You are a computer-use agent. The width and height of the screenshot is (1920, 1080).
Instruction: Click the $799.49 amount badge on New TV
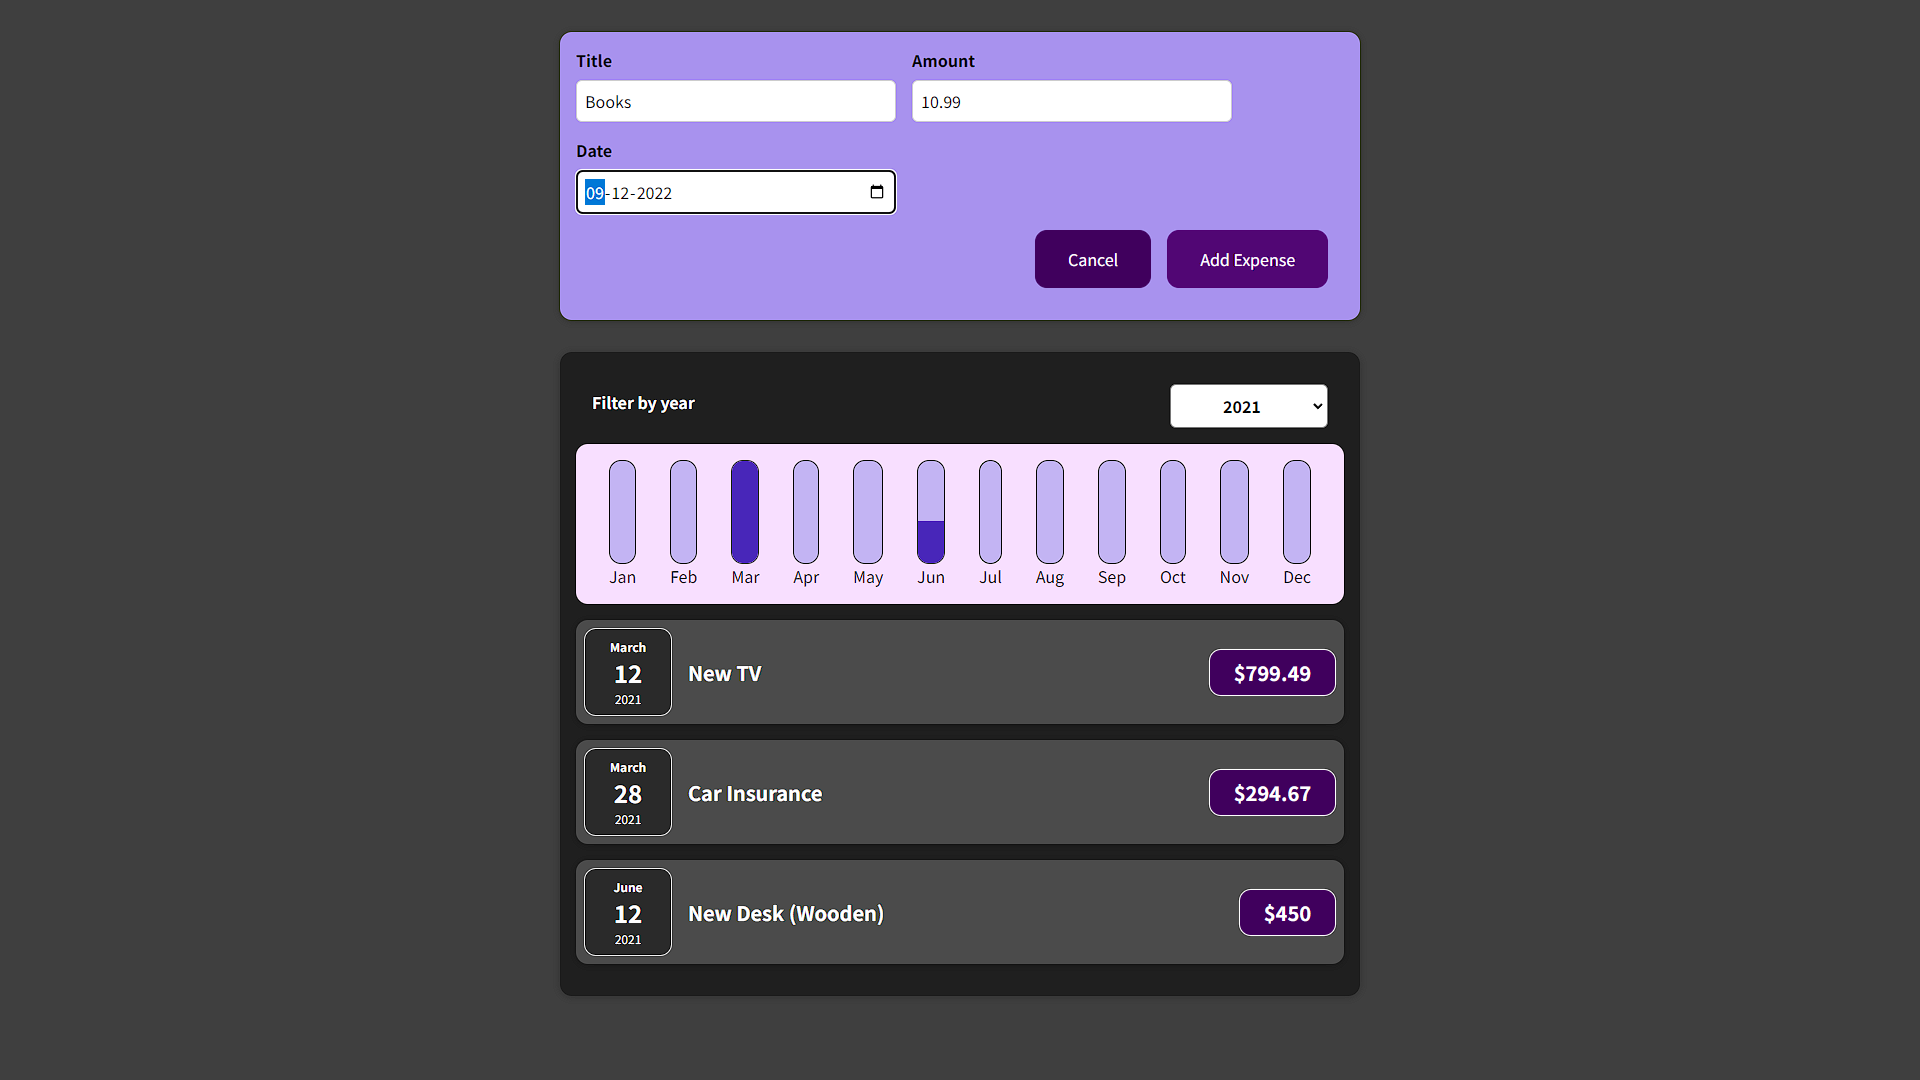click(x=1271, y=673)
